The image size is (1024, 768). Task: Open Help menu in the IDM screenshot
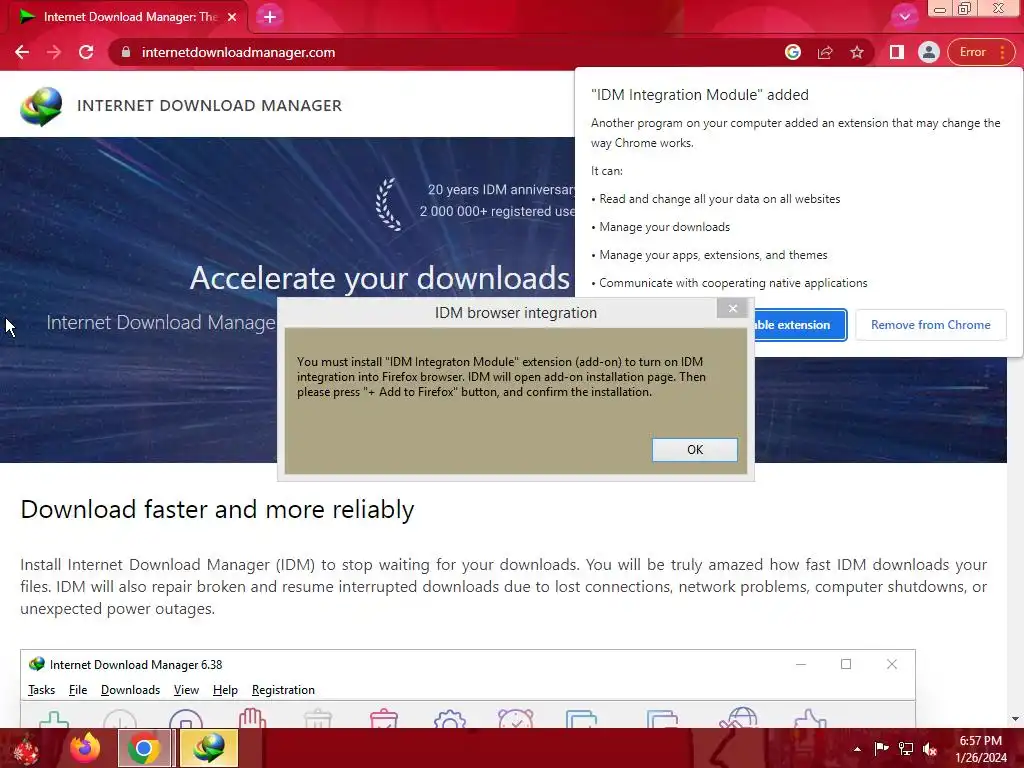click(x=225, y=690)
